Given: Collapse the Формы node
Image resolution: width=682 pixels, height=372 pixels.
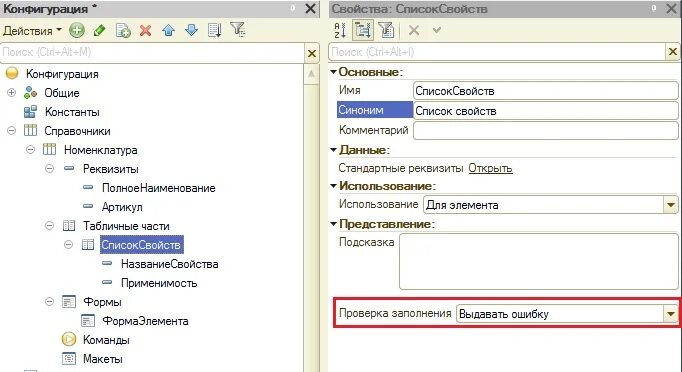Looking at the screenshot, I should coord(50,301).
